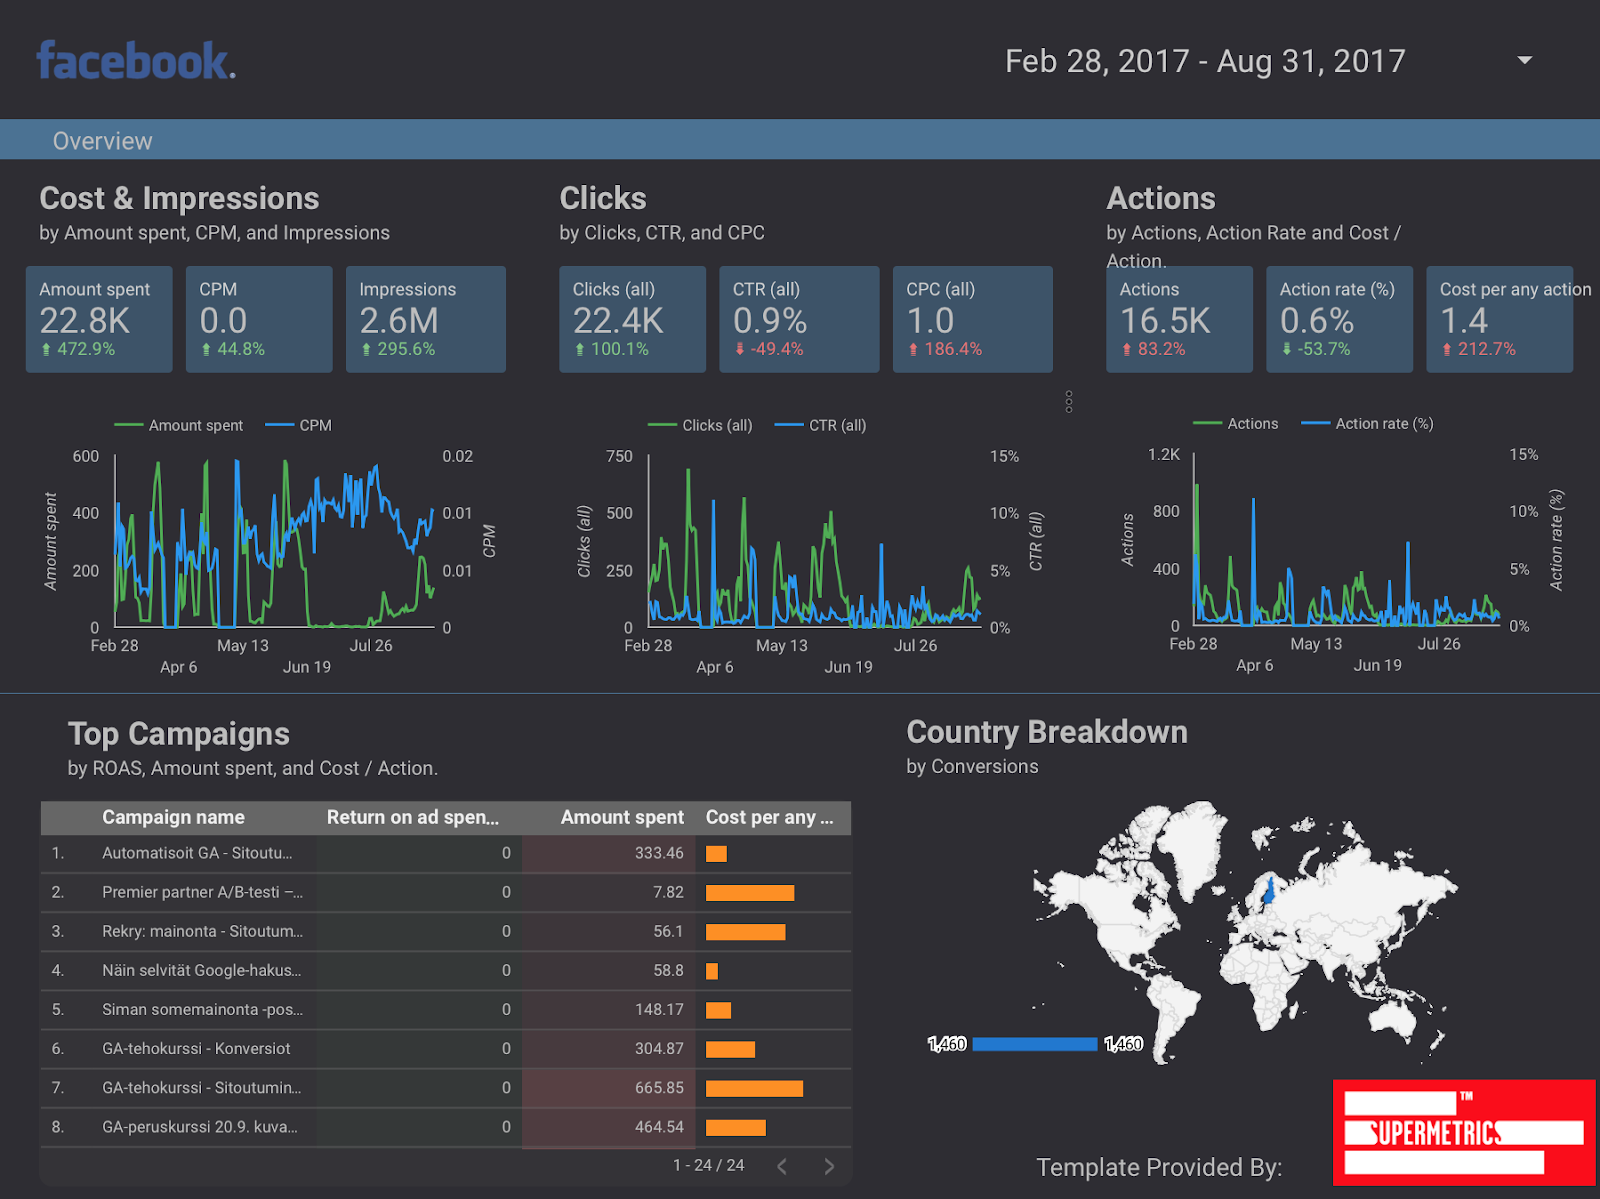Open the three-dot chart options menu
1600x1199 pixels.
coord(1069,402)
